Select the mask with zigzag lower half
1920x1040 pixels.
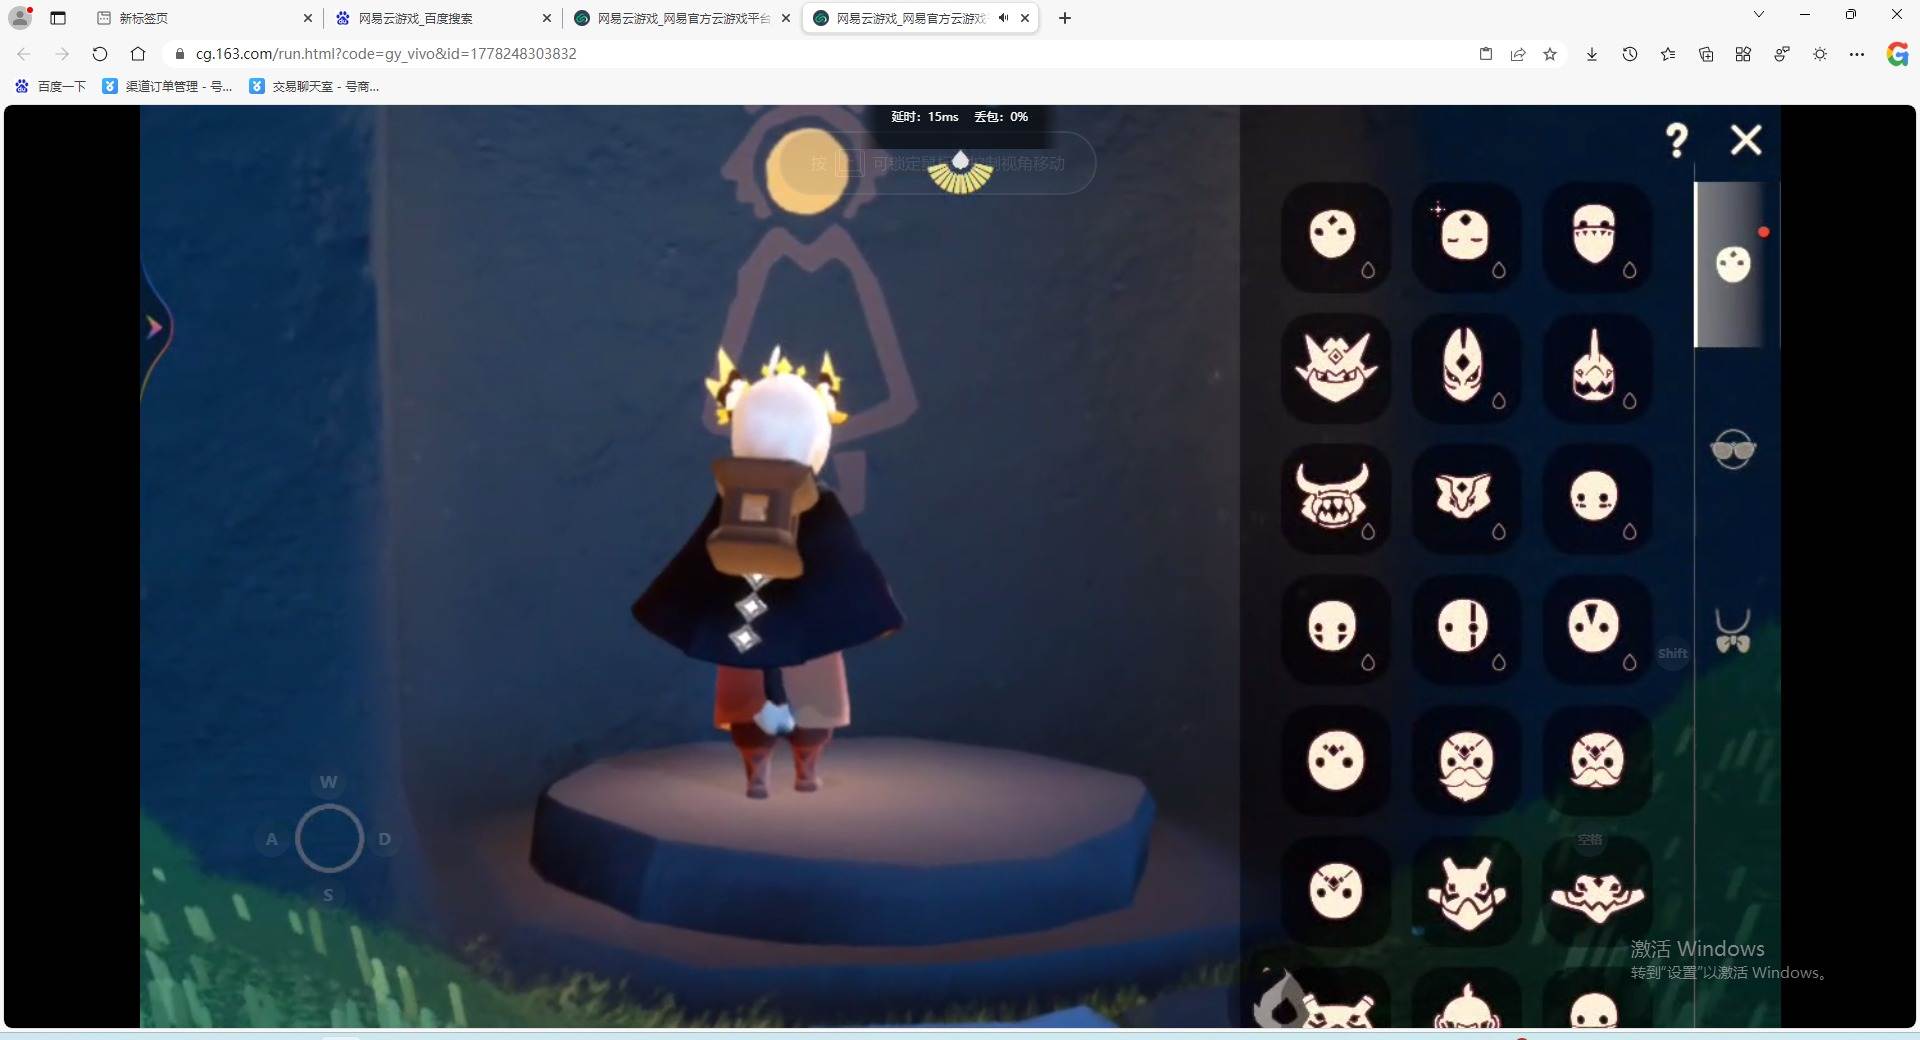(x=1596, y=237)
